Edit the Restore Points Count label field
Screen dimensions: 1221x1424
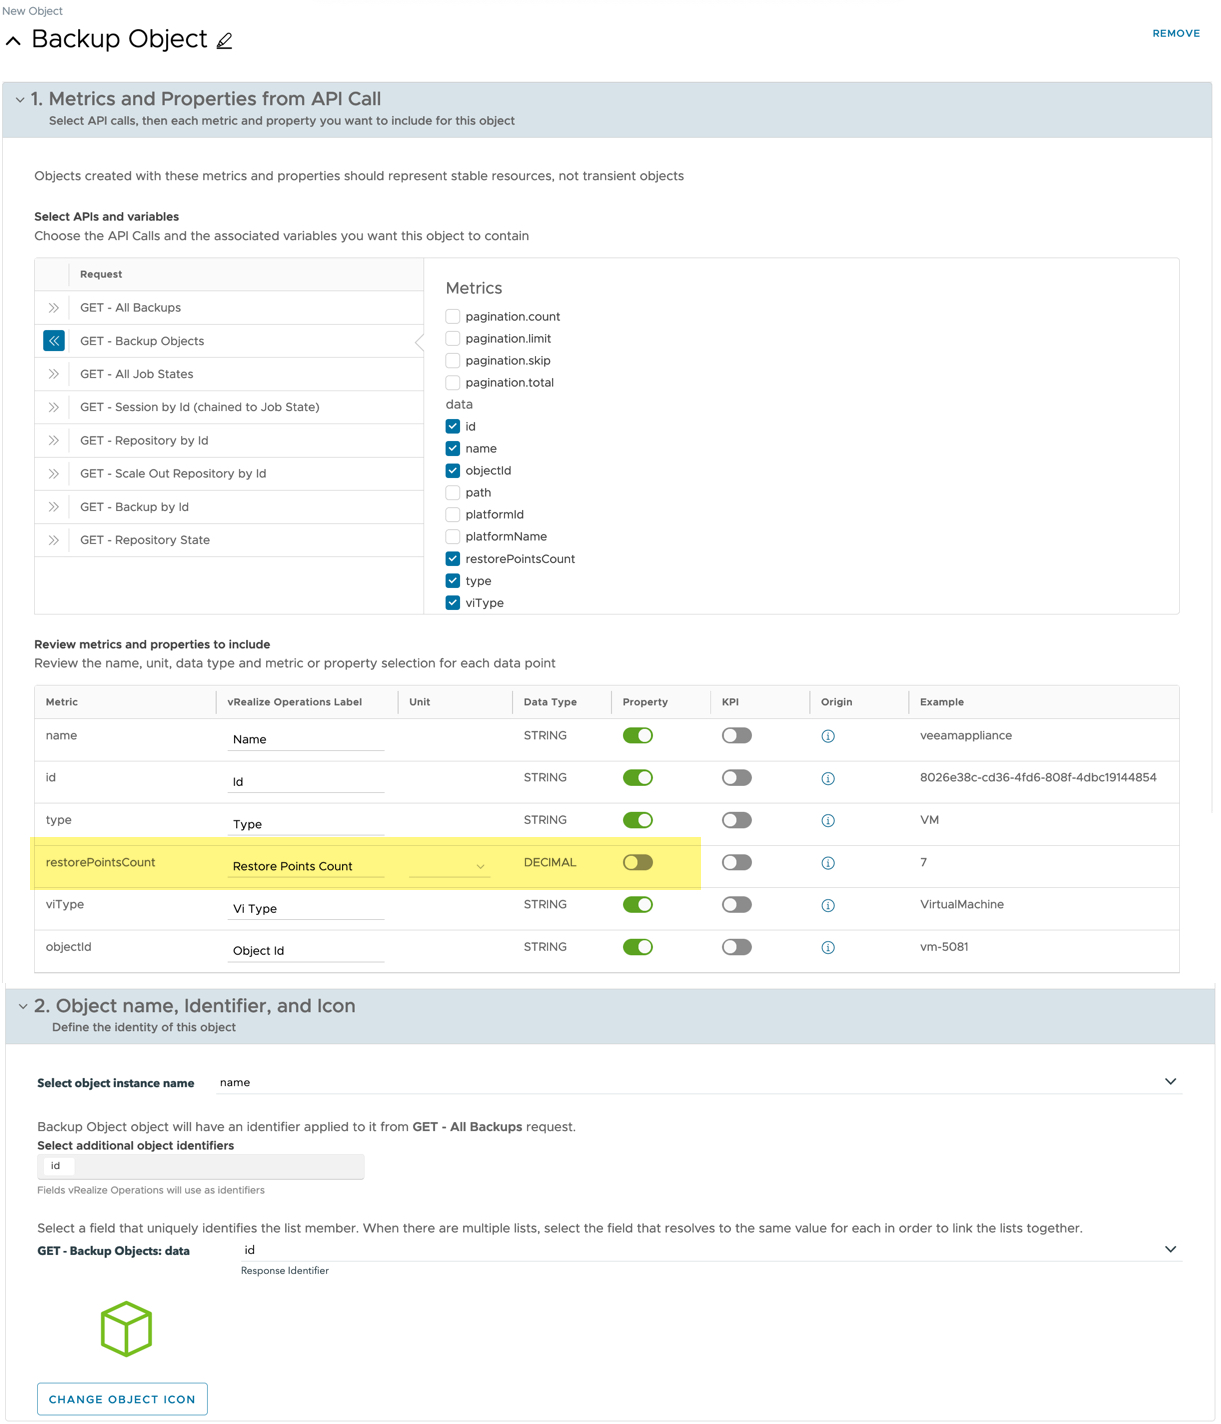click(306, 866)
